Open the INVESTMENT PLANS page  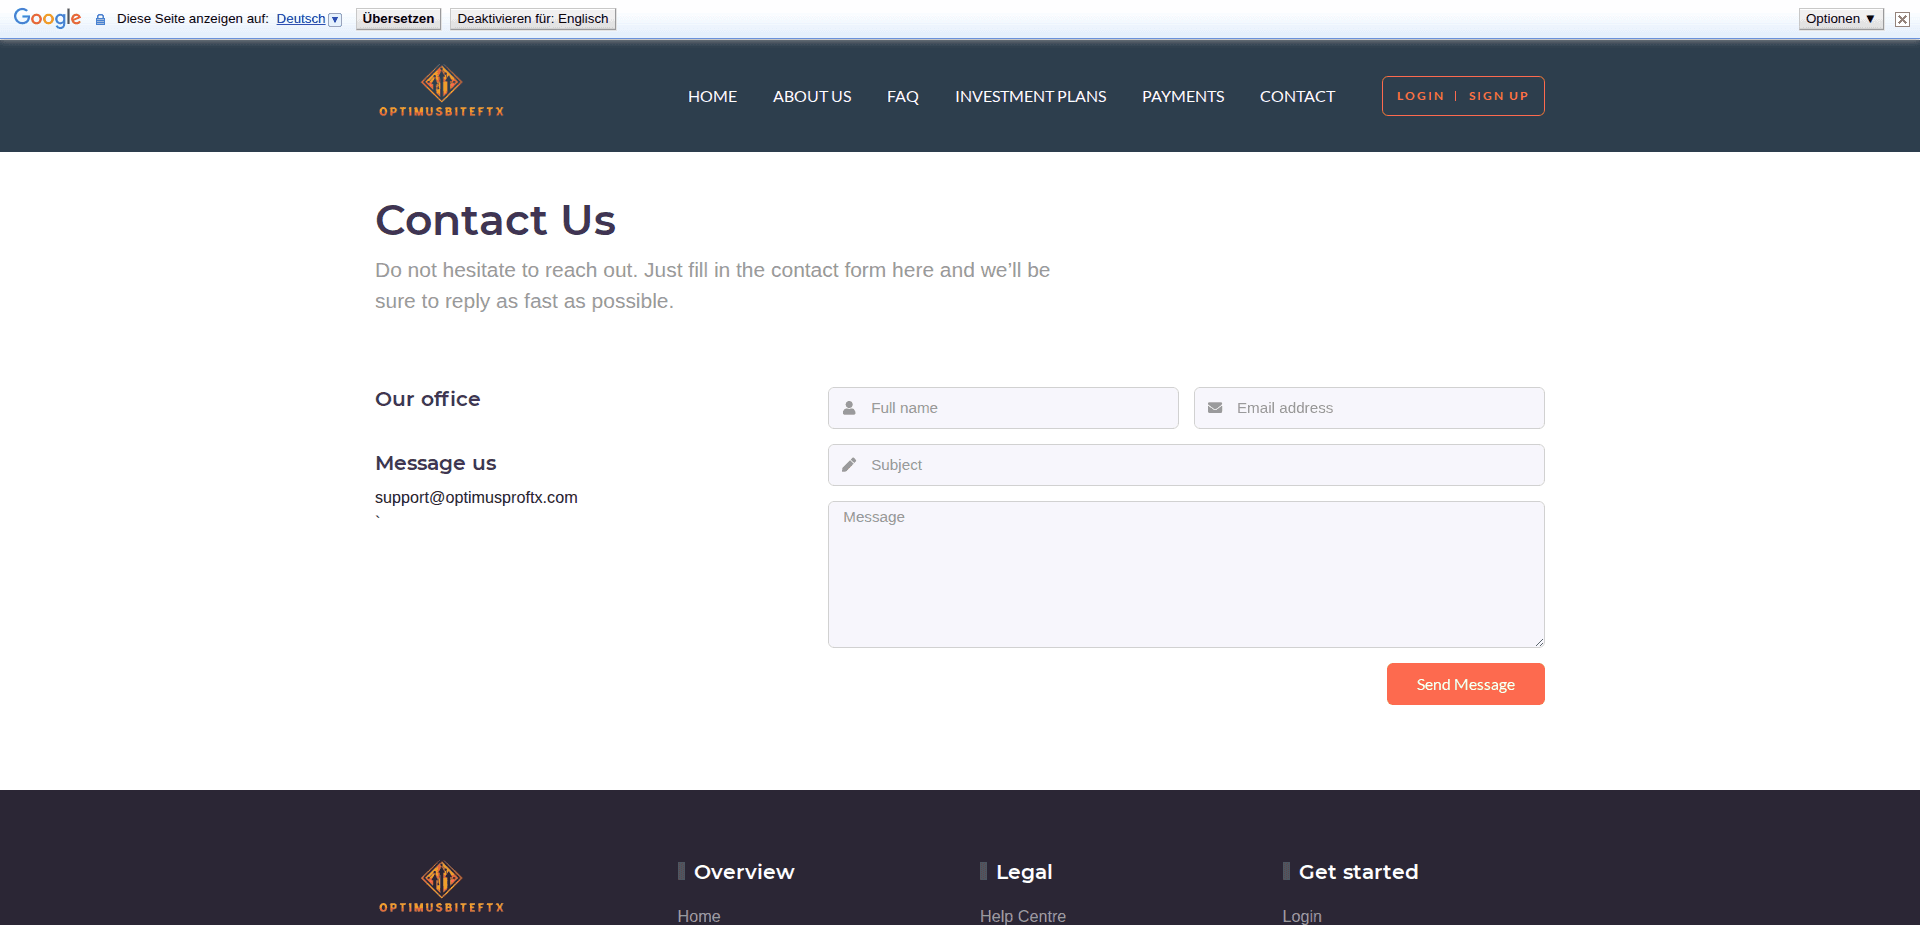[x=1030, y=96]
